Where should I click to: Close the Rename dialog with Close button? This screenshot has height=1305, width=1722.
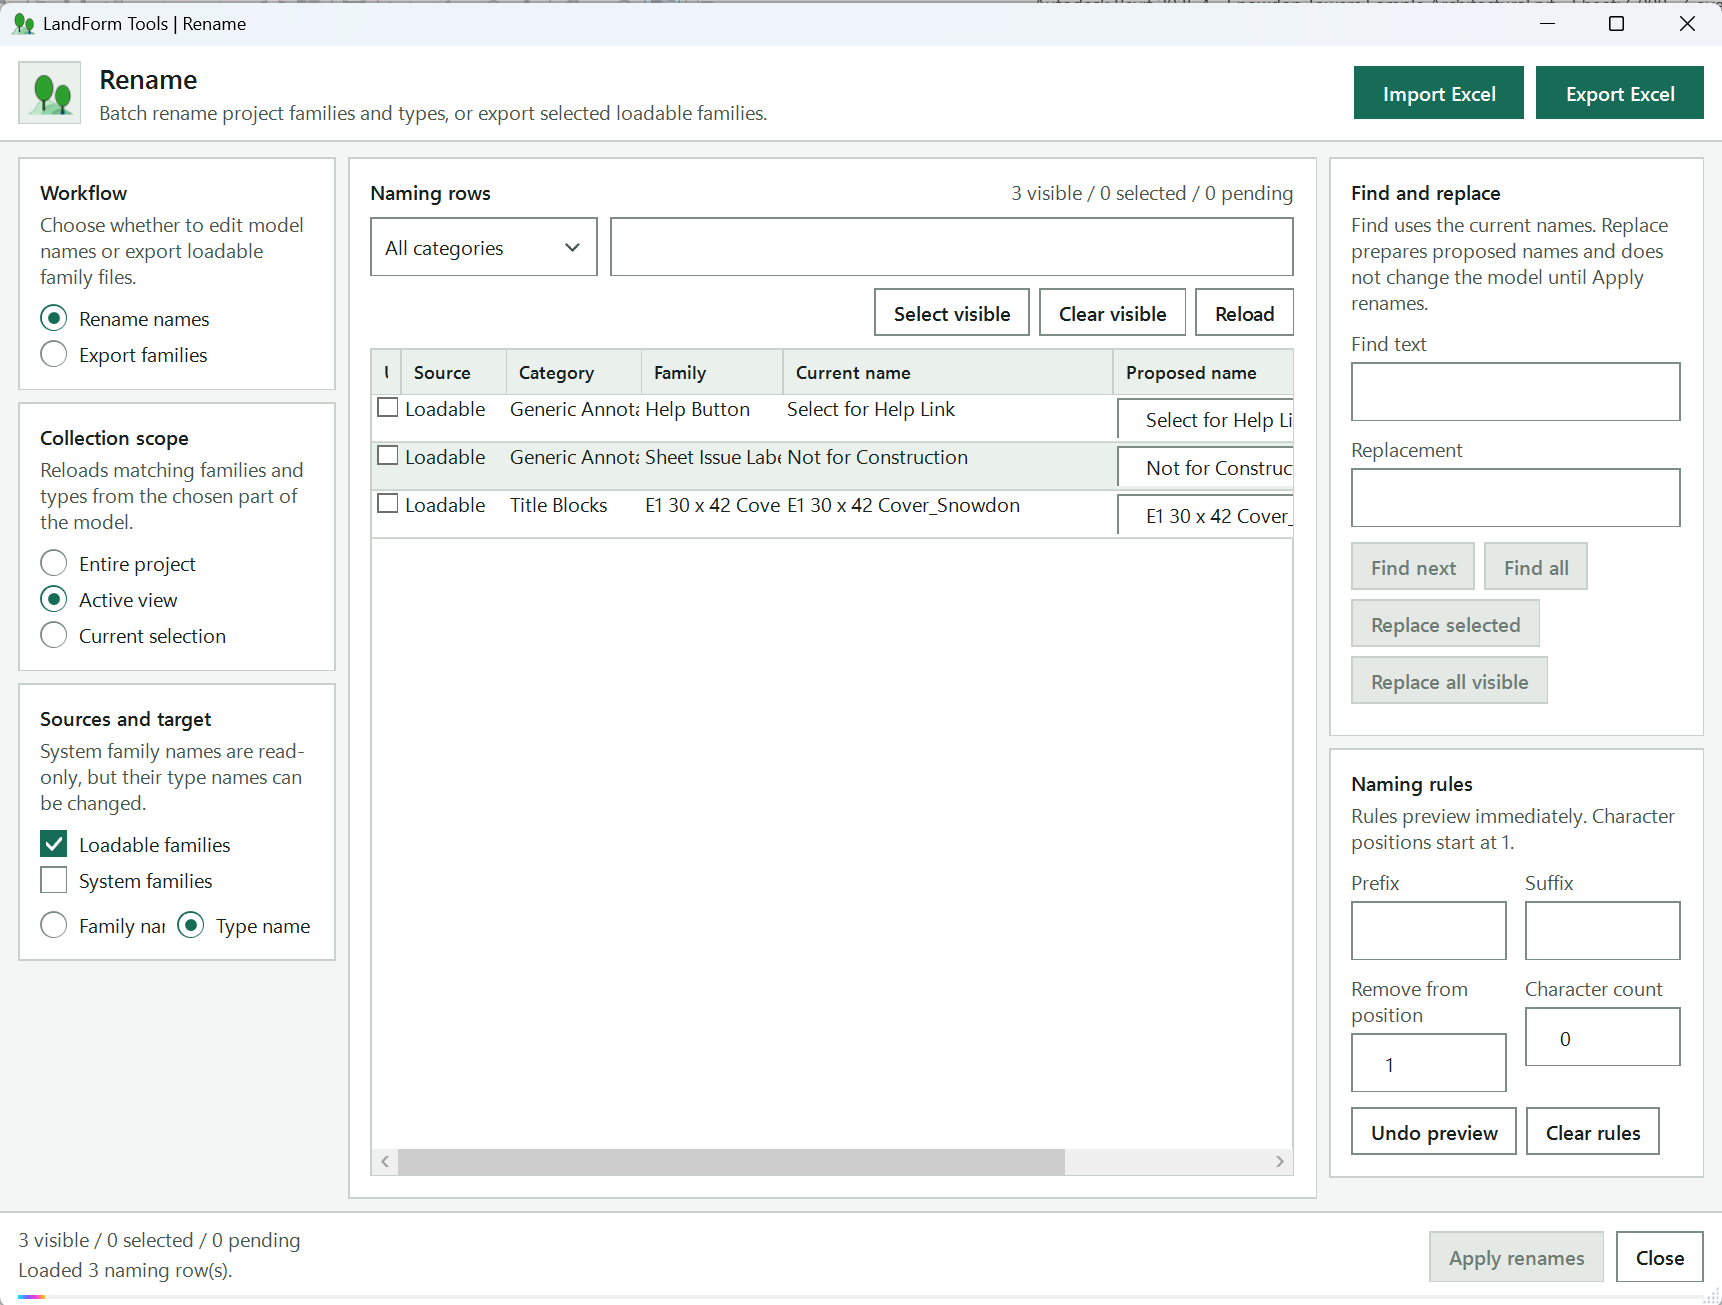pyautogui.click(x=1660, y=1257)
